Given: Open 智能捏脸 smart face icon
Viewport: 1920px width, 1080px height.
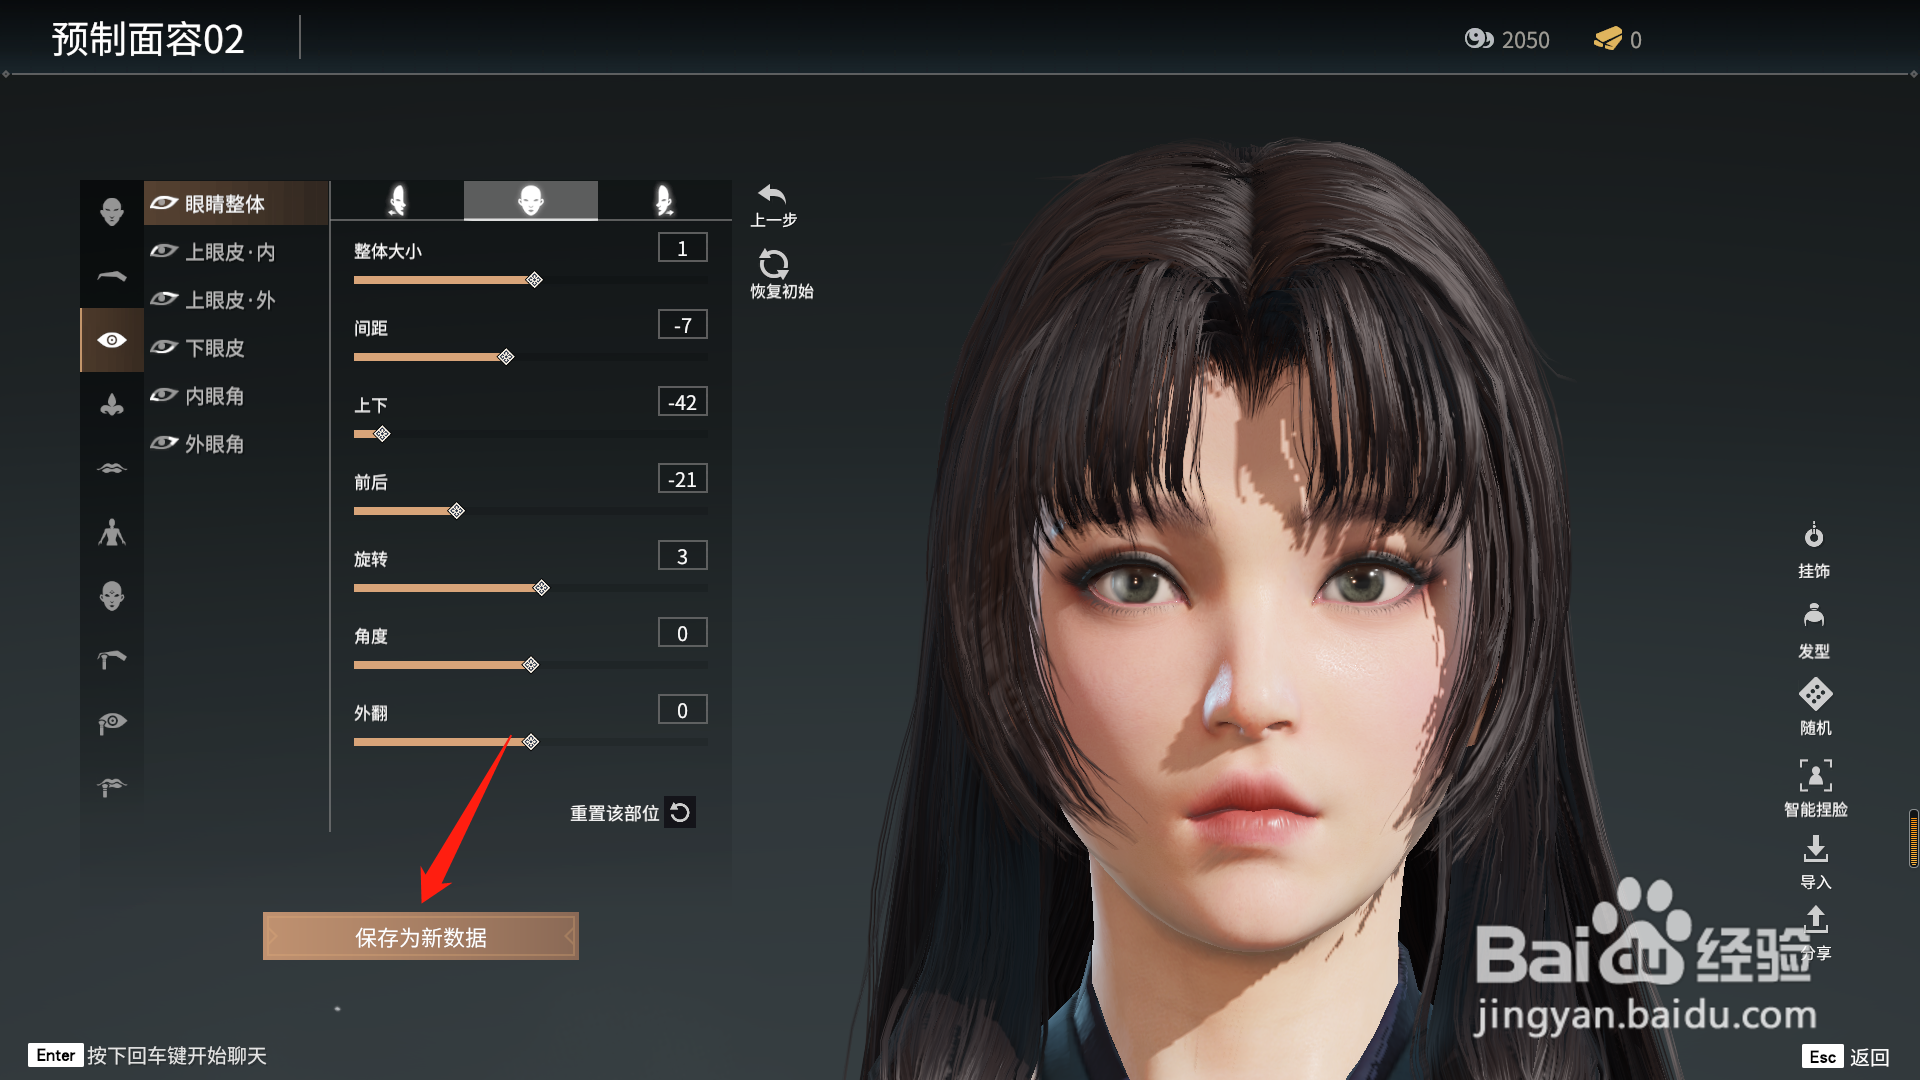Looking at the screenshot, I should point(1815,775).
